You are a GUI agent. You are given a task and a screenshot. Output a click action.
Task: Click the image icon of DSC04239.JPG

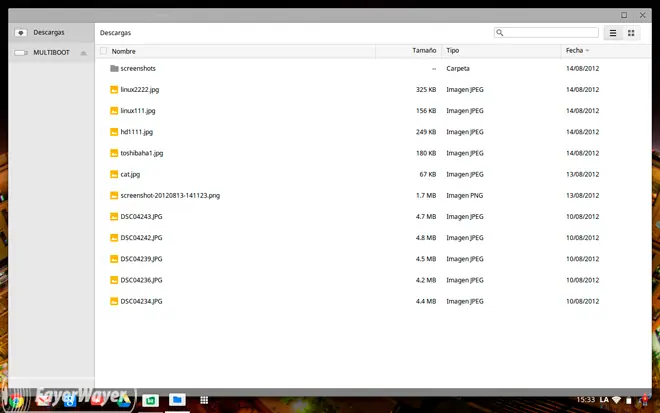[x=114, y=259]
